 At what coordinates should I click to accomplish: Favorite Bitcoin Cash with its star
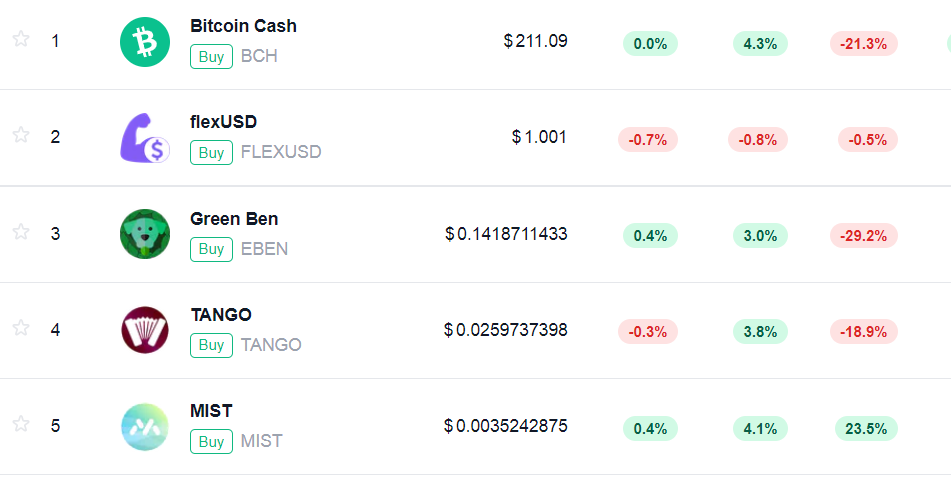coord(21,39)
